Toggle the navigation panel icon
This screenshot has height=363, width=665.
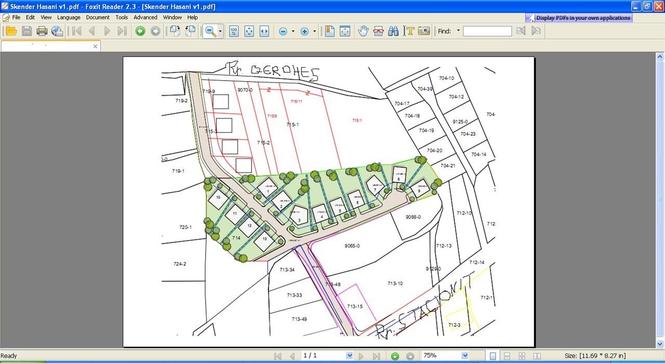point(330,31)
